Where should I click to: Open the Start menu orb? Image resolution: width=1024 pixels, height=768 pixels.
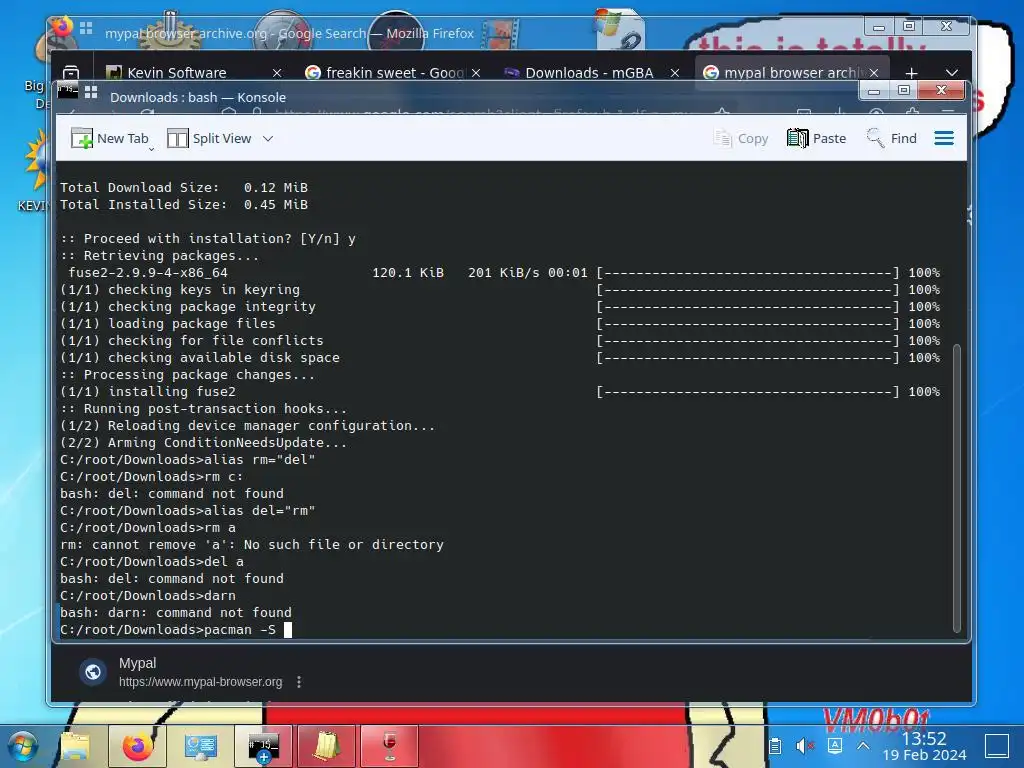click(24, 746)
